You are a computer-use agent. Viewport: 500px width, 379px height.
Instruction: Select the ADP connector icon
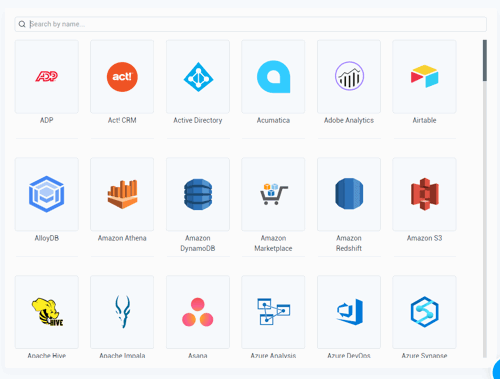tap(47, 77)
